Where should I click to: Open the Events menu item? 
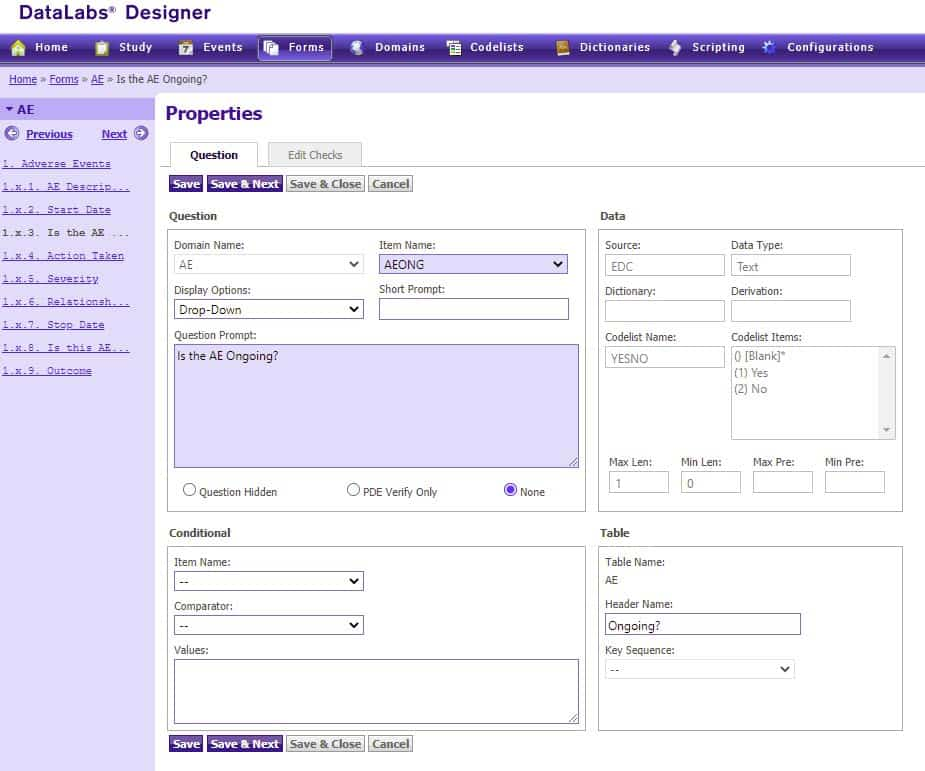pos(222,47)
